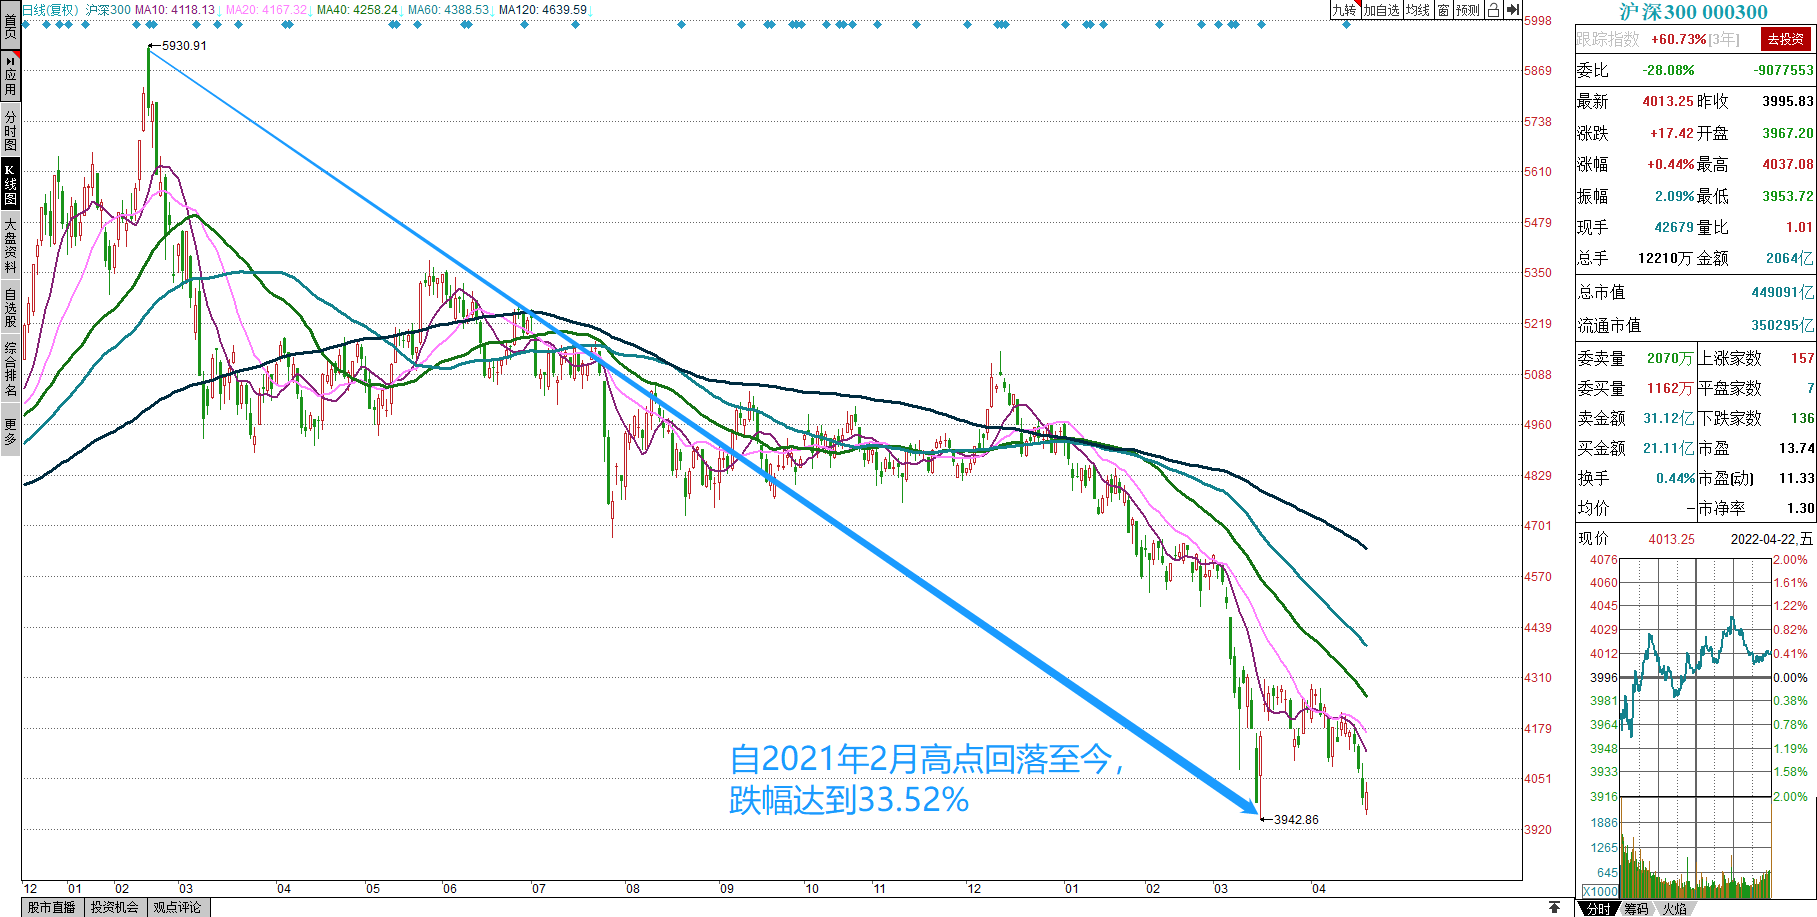Open the 股市直播 link at bottom
The width and height of the screenshot is (1817, 917).
click(52, 907)
